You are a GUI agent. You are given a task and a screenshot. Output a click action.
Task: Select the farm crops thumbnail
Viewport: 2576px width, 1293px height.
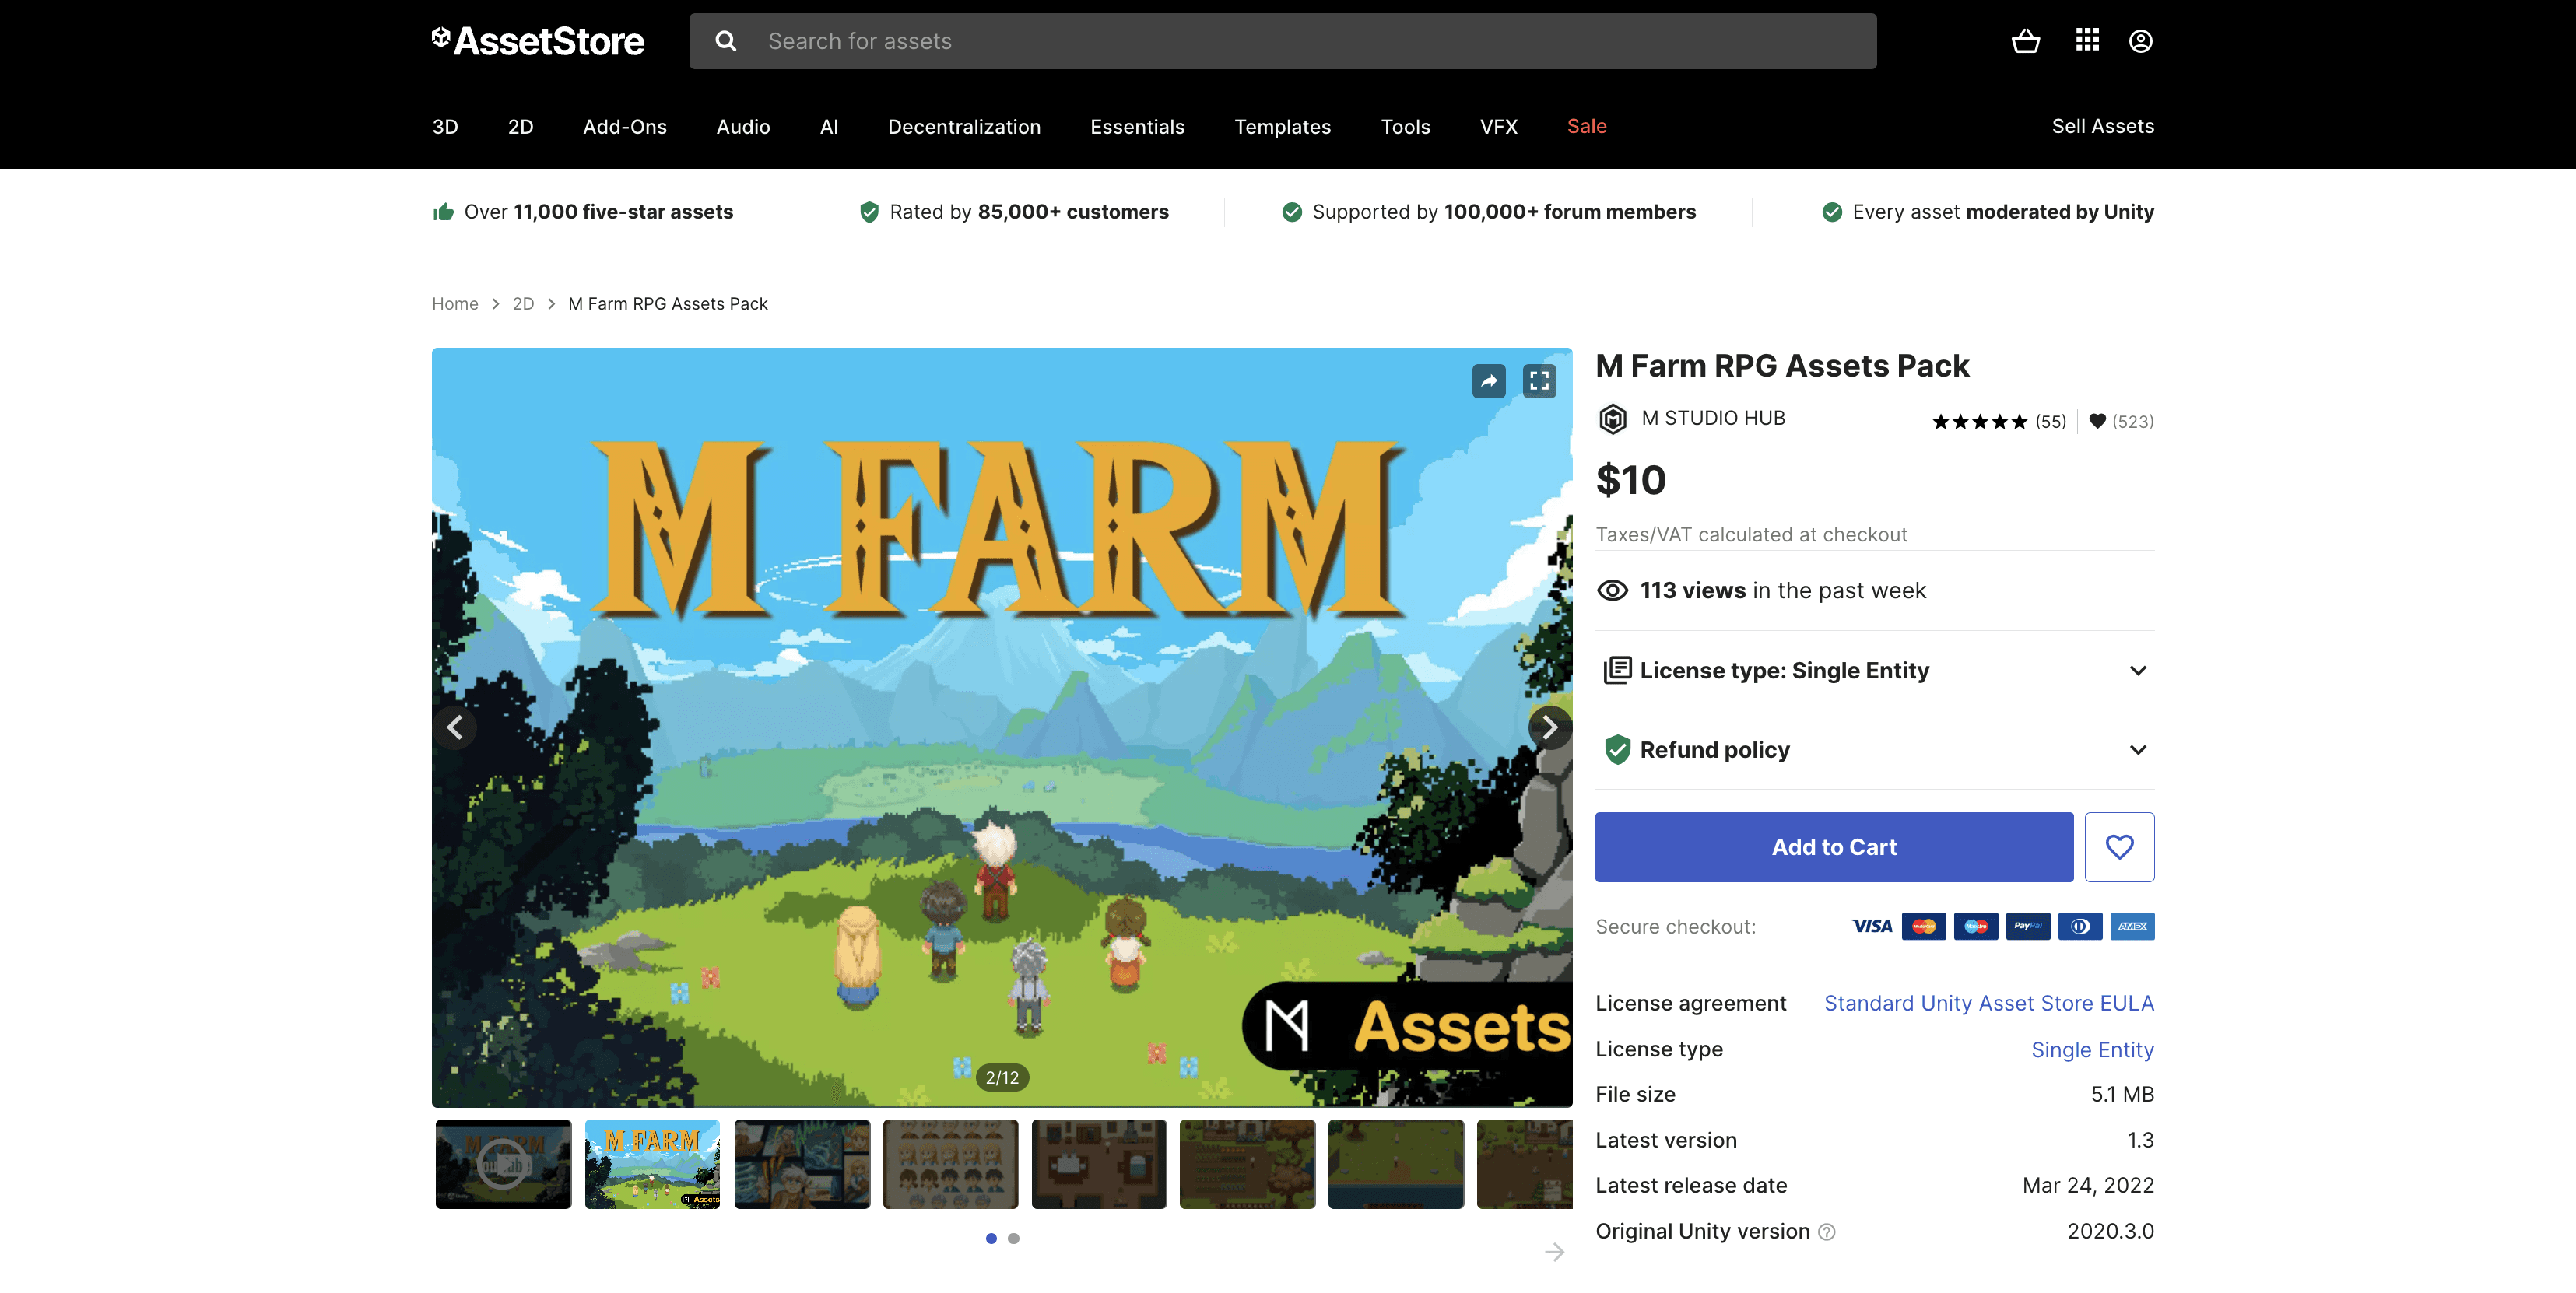click(x=1247, y=1164)
